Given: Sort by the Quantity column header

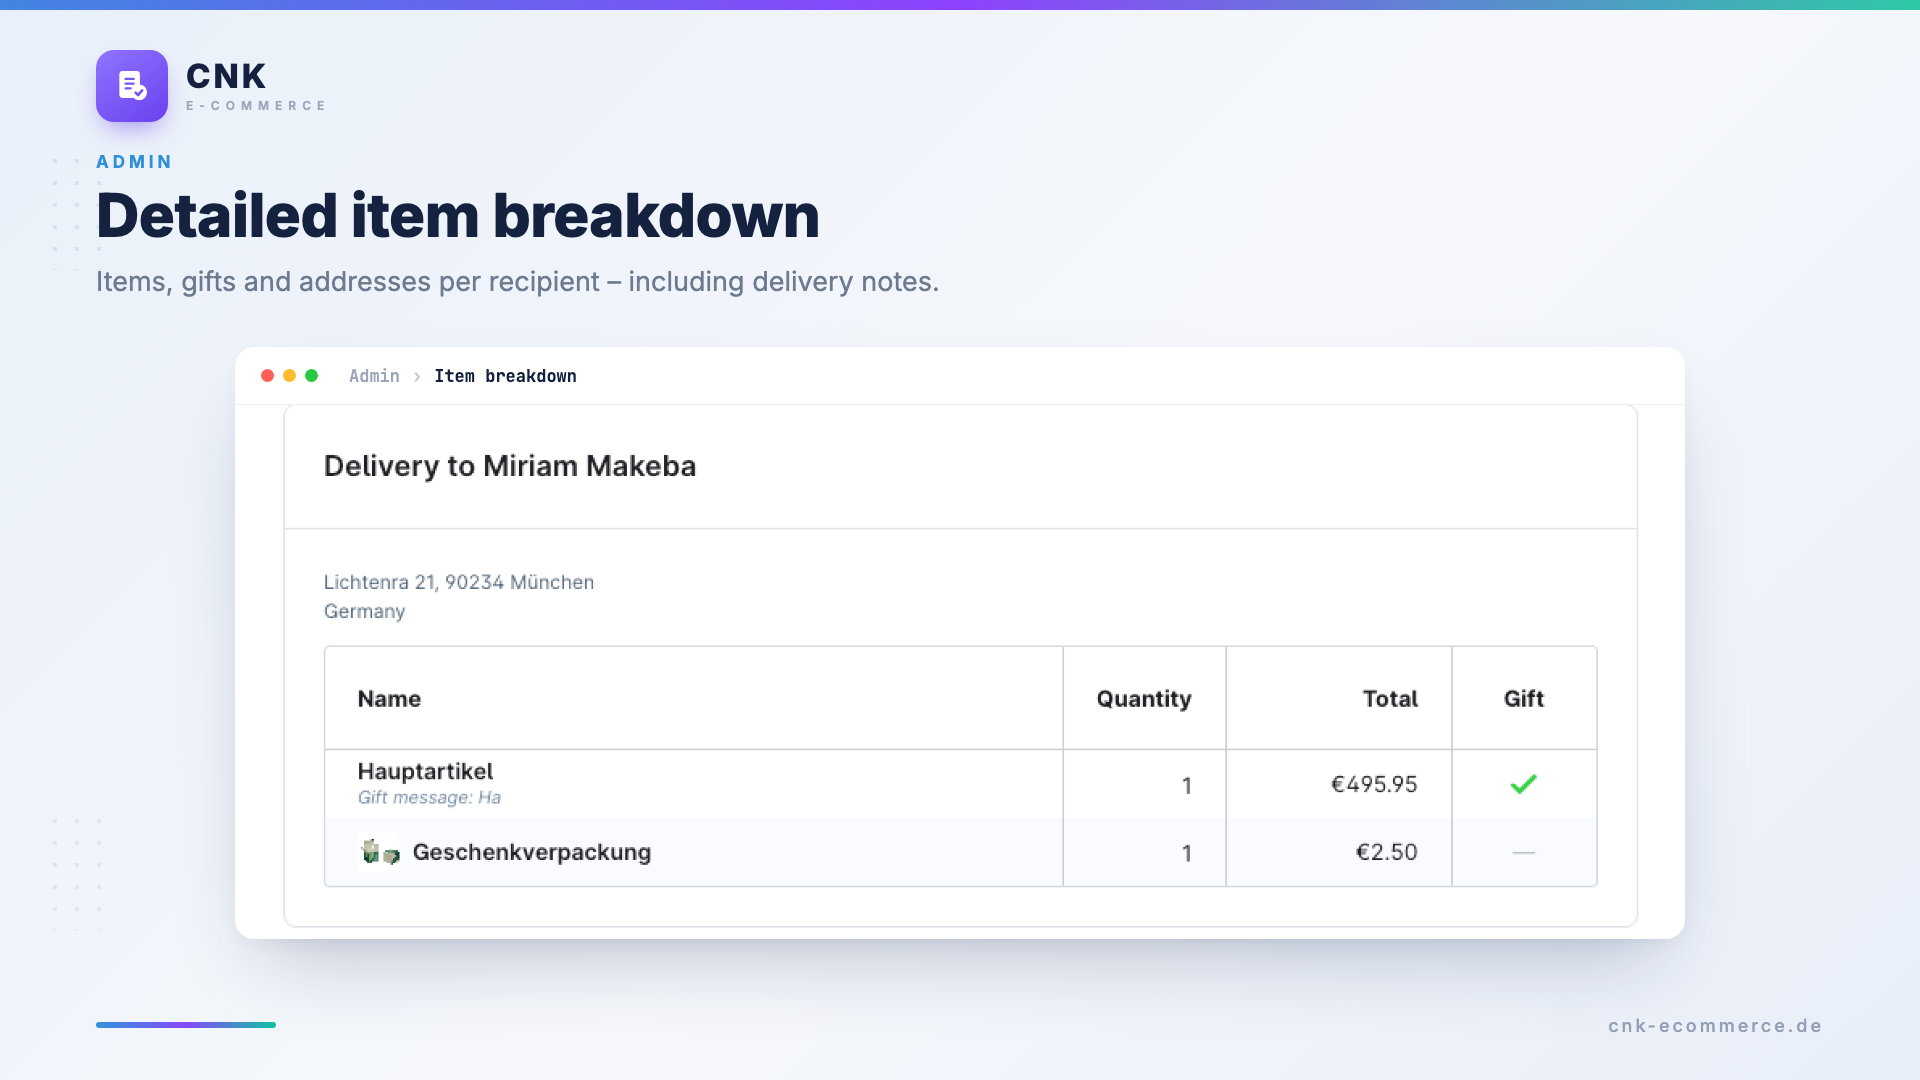Looking at the screenshot, I should tap(1144, 699).
